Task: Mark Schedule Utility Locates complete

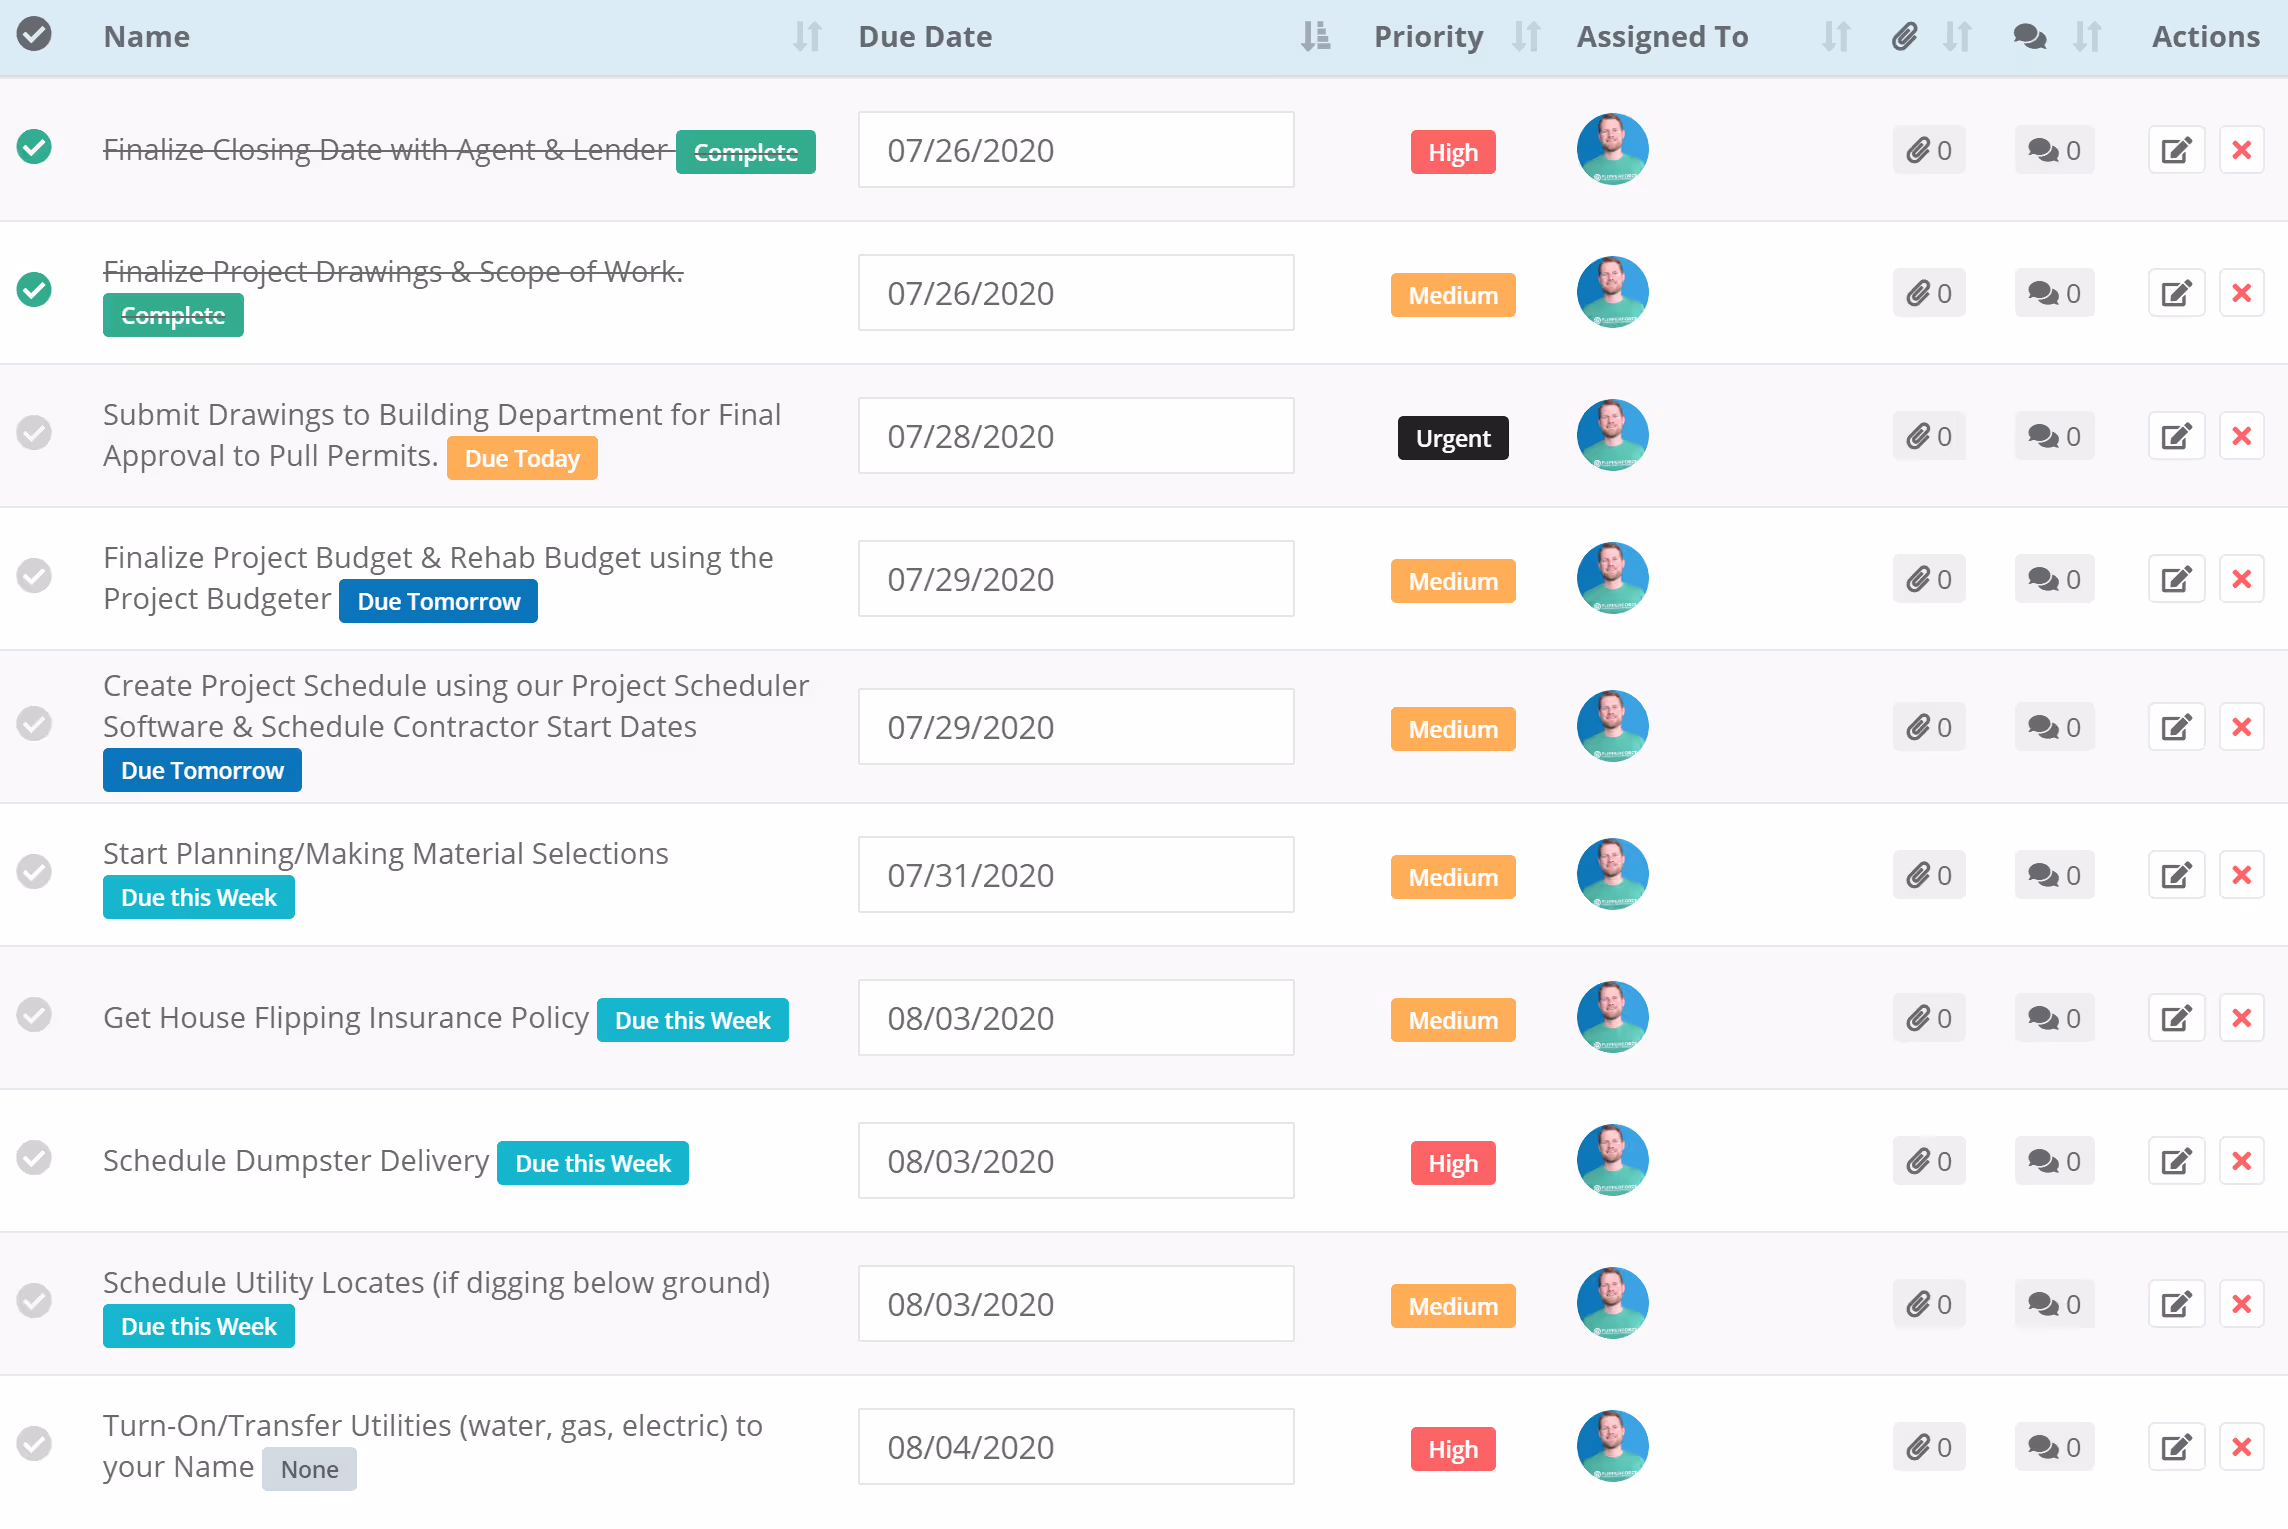Action: 34,1301
